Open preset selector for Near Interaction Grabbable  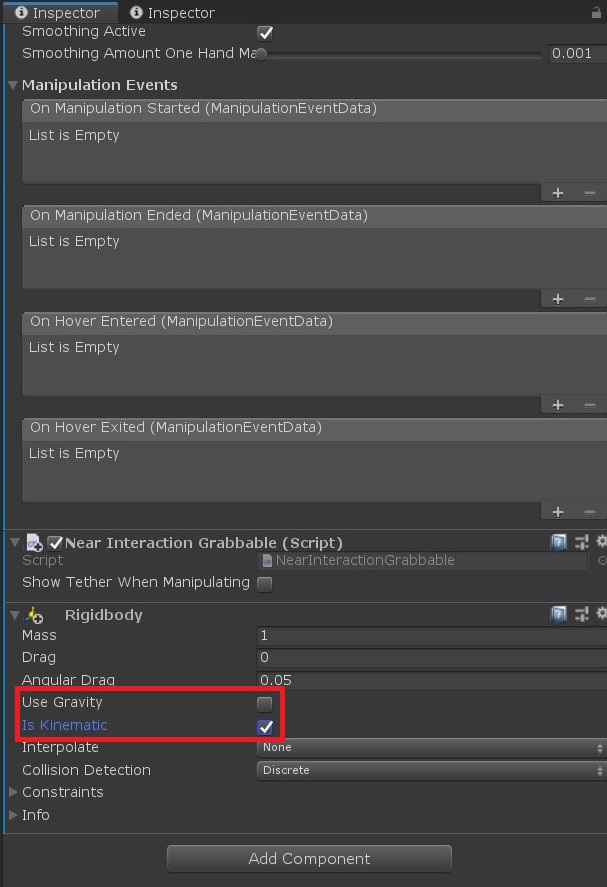point(581,542)
